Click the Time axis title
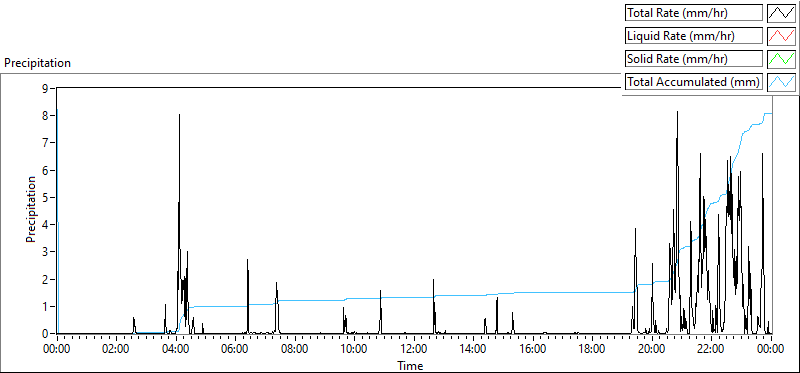 click(410, 366)
